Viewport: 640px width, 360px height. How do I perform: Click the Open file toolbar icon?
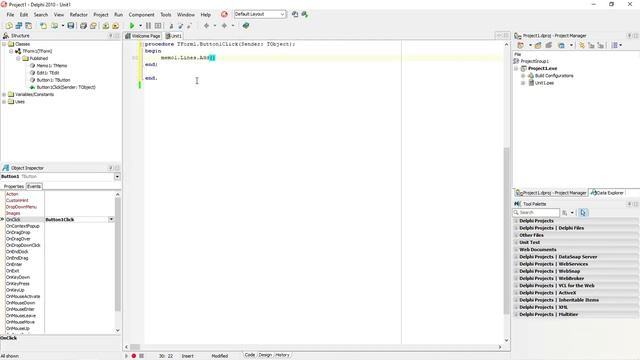point(55,26)
